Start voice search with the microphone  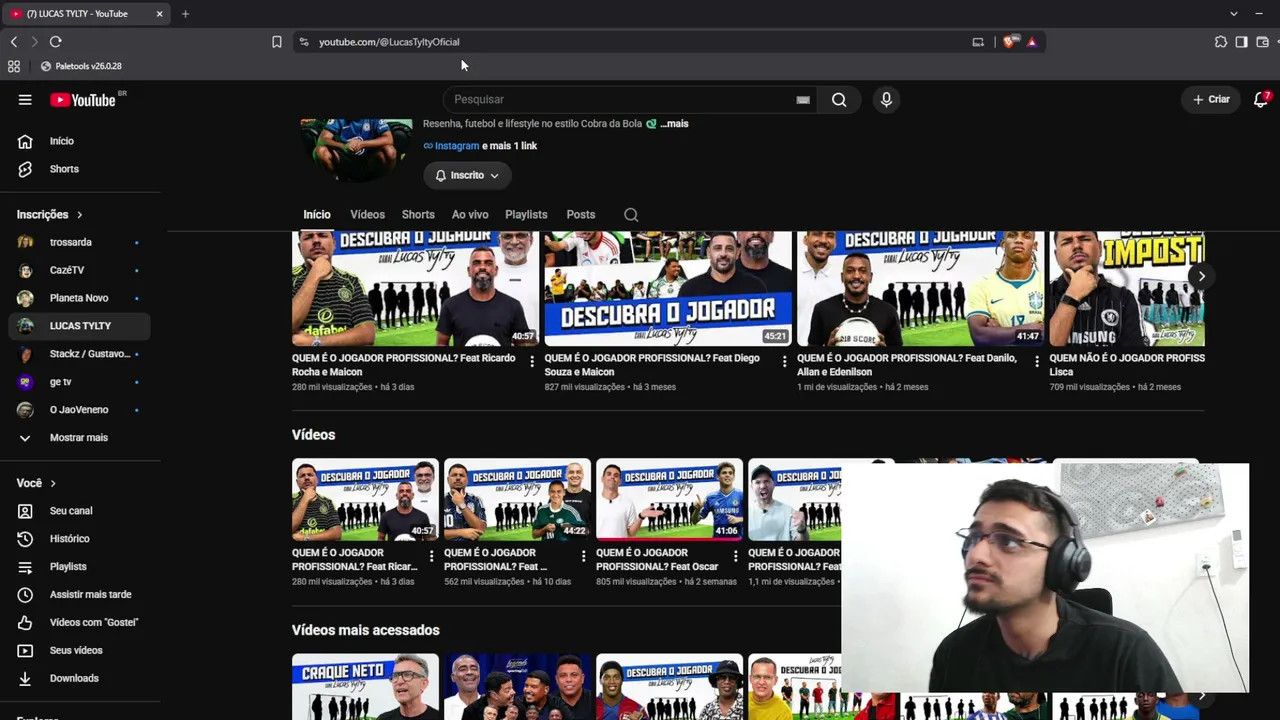click(x=886, y=100)
